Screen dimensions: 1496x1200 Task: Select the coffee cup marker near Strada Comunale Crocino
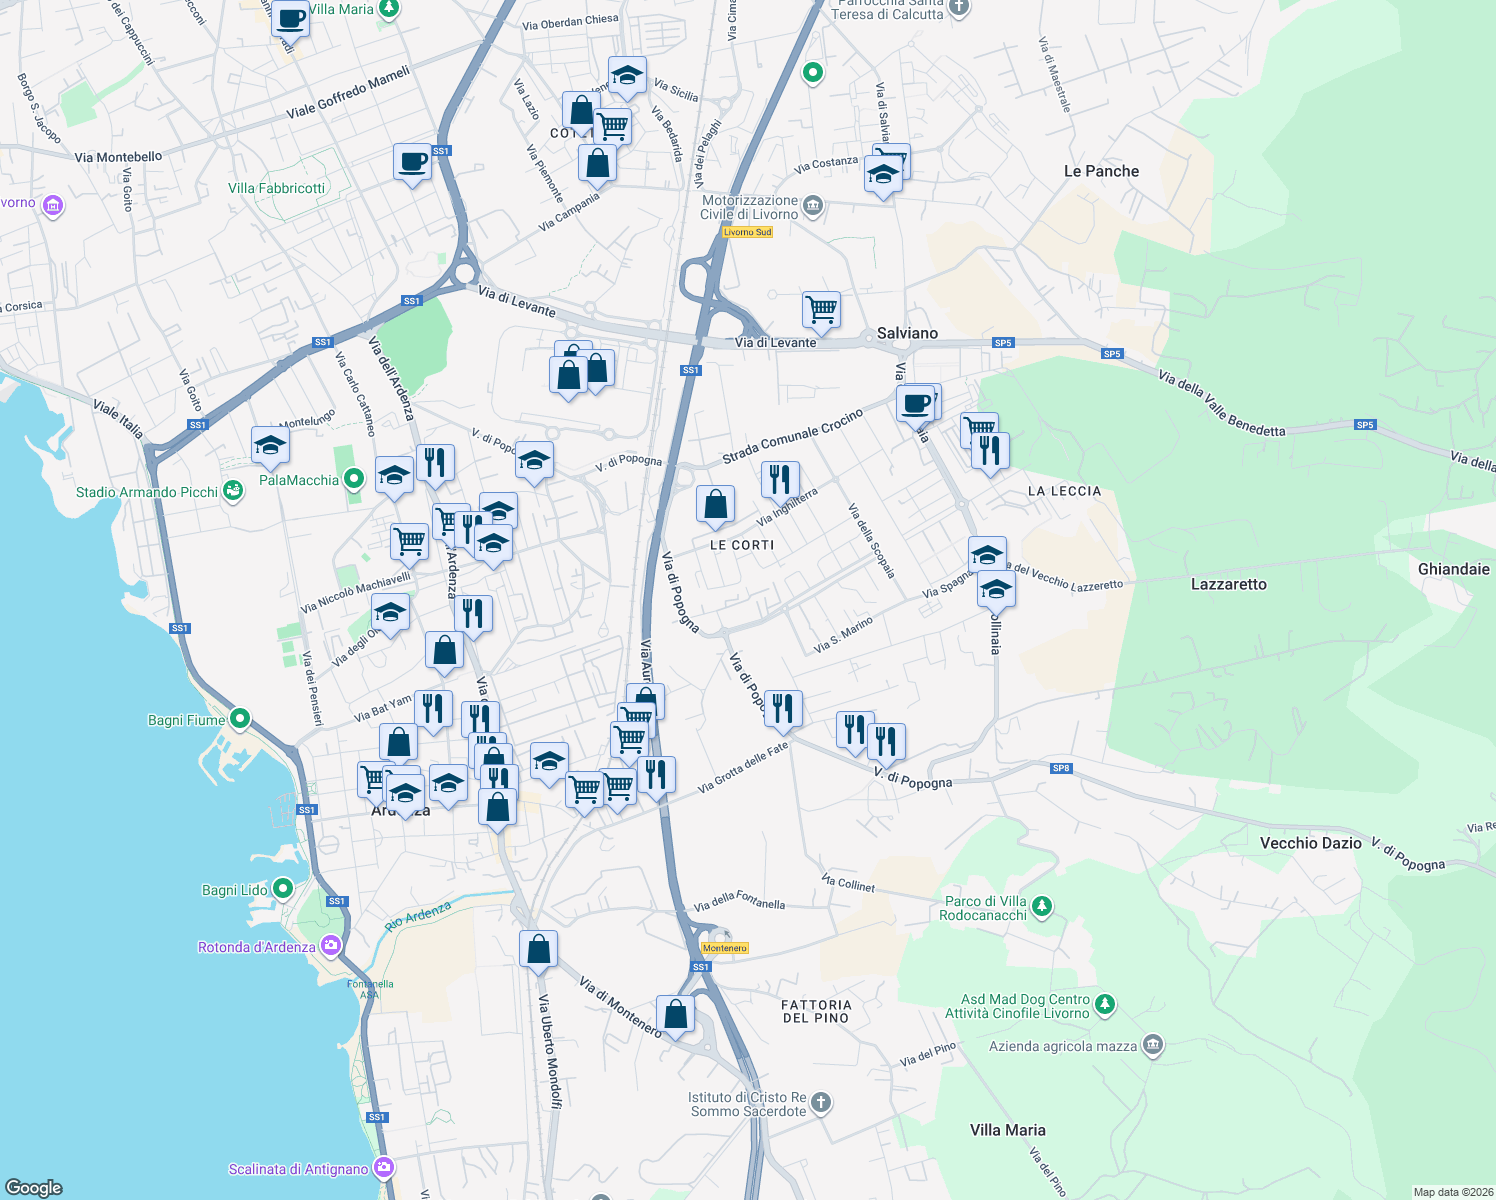click(x=916, y=402)
